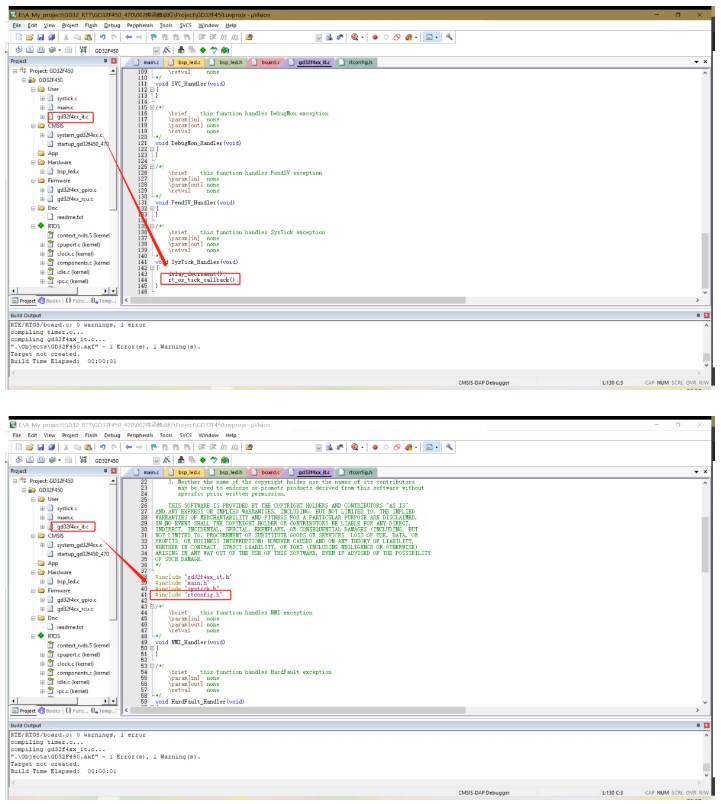This screenshot has width=721, height=804.
Task: Click CMSIS-DAP Debugger status in license-text window
Action: [484, 793]
